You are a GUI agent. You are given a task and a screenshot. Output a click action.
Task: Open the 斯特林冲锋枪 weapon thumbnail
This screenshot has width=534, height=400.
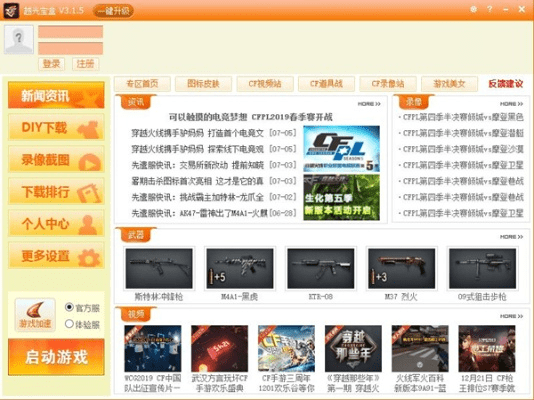(159, 269)
